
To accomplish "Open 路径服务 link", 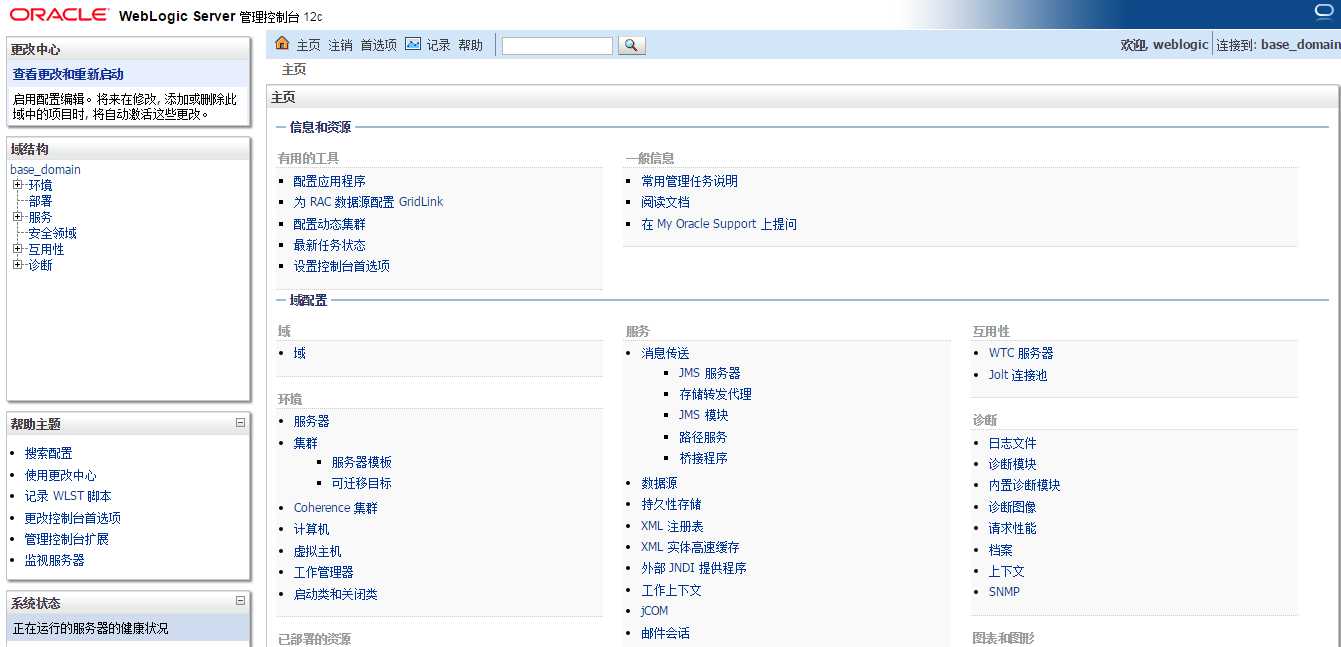I will (703, 437).
